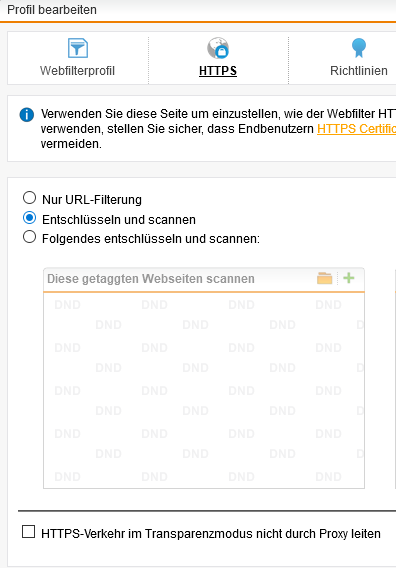Click the Folgendes entschlüsseln und scannen label text
Viewport: 396px width, 568px height.
point(151,239)
